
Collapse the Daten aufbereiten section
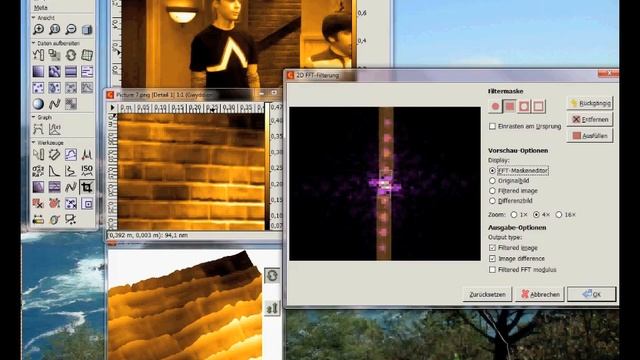click(x=33, y=43)
